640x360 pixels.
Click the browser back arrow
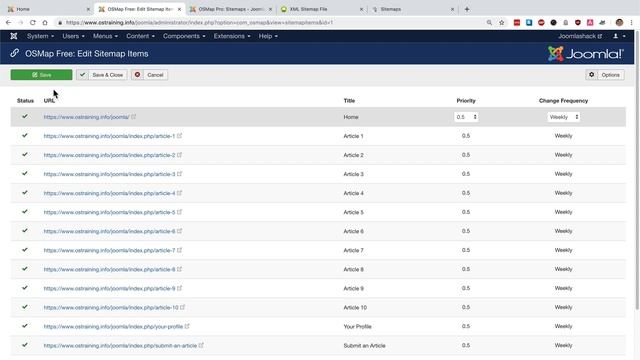[x=9, y=22]
